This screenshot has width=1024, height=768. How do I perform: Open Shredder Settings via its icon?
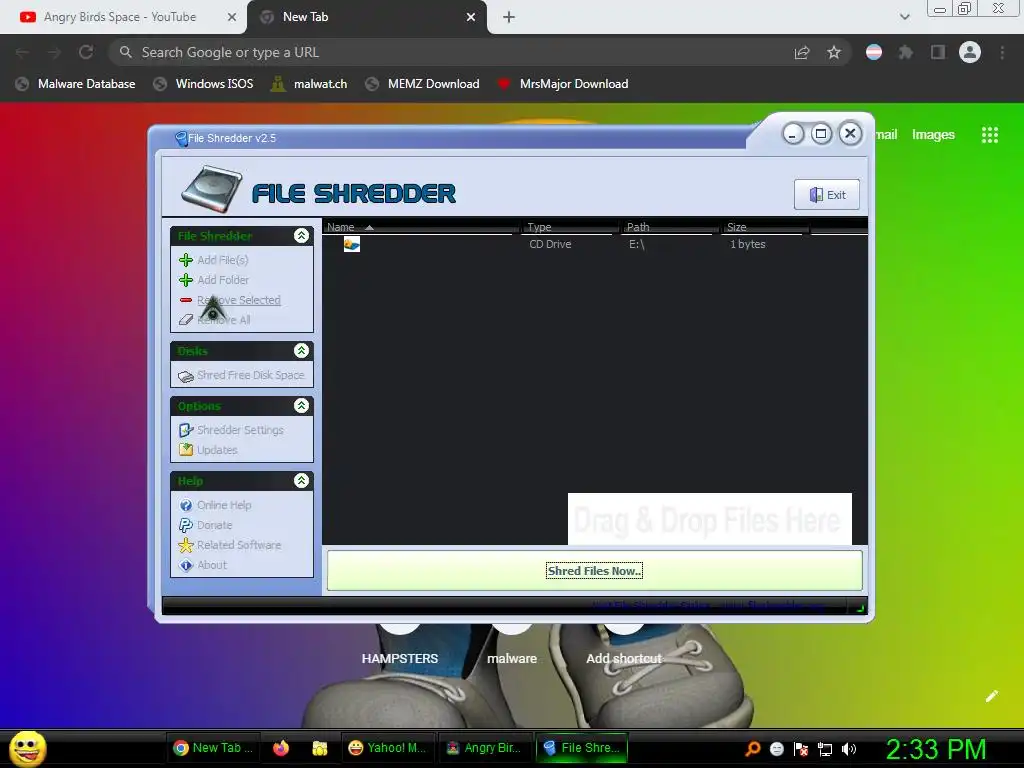pyautogui.click(x=185, y=430)
